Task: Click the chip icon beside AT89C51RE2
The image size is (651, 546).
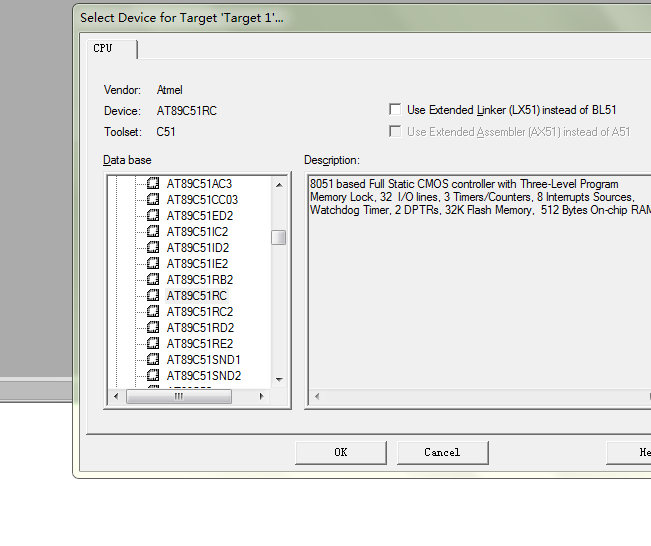Action: pos(153,343)
